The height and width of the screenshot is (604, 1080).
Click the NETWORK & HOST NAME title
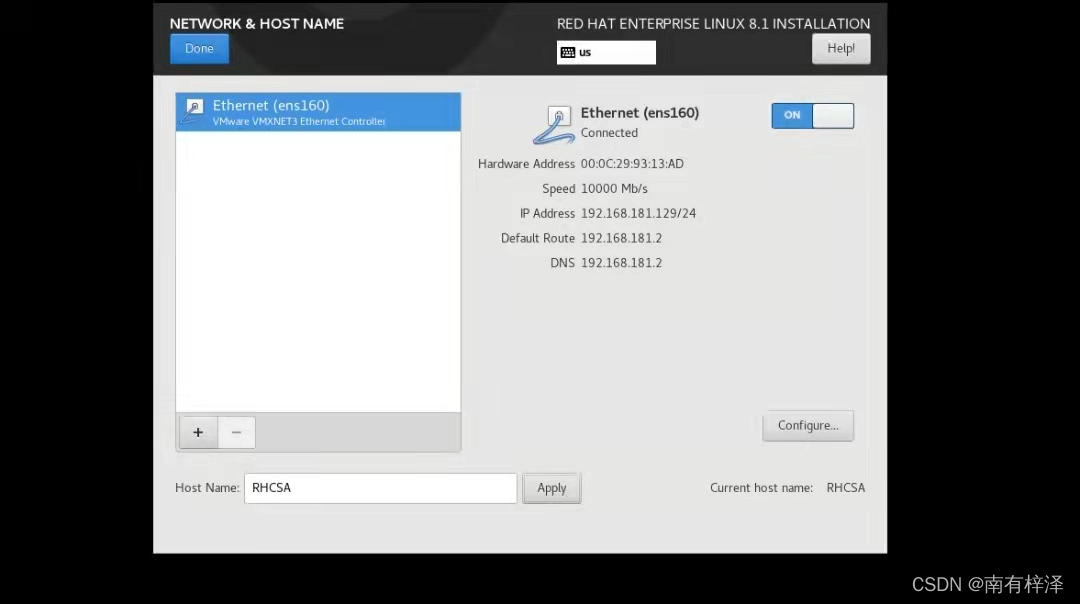pos(257,23)
